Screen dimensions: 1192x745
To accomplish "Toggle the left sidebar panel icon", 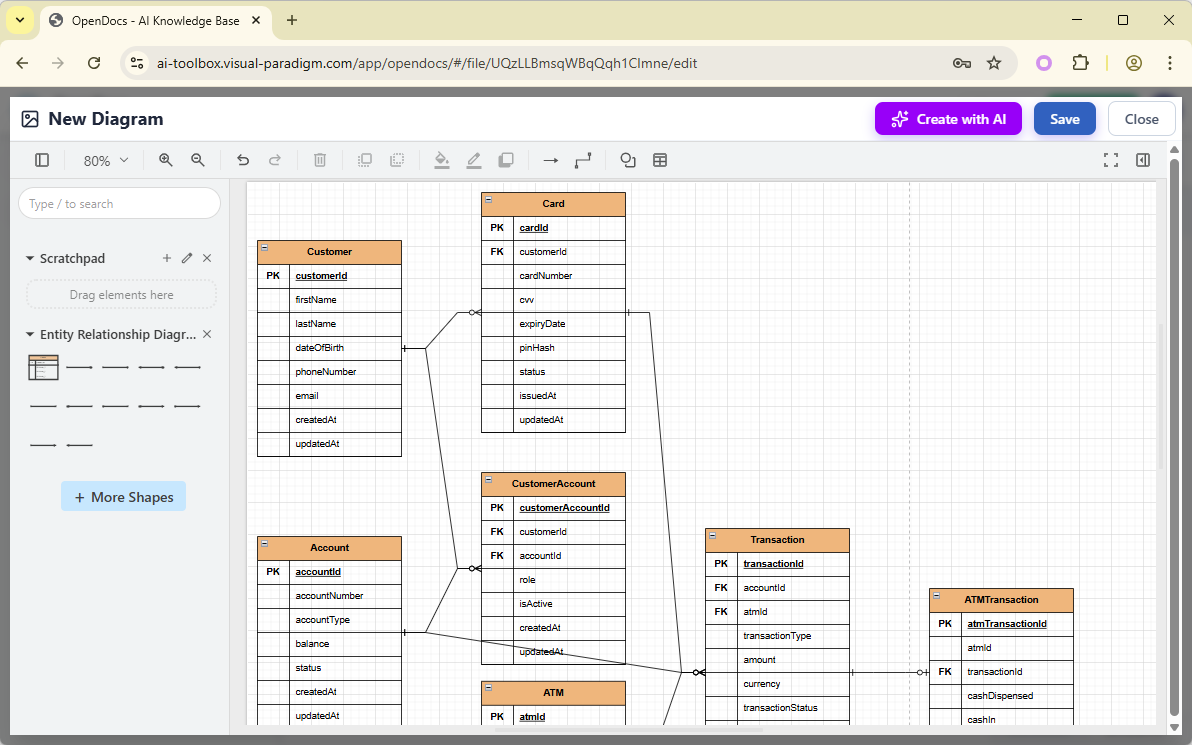I will pos(41,160).
